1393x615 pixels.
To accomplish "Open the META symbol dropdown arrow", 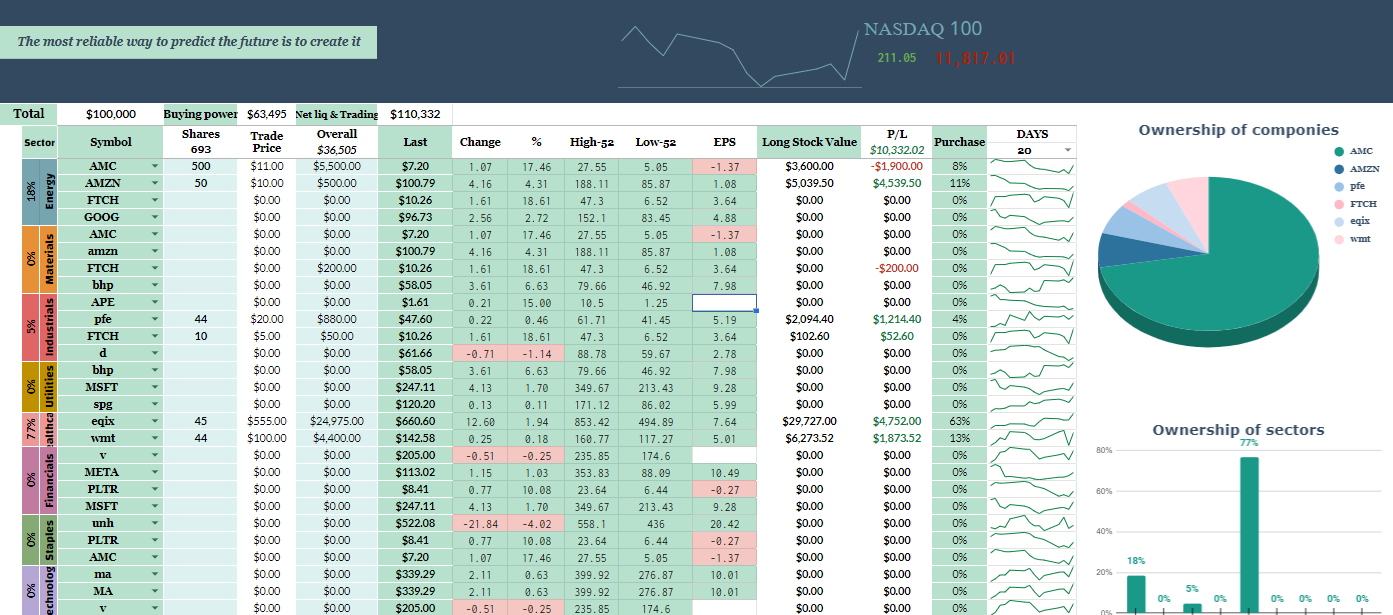I will coord(154,472).
